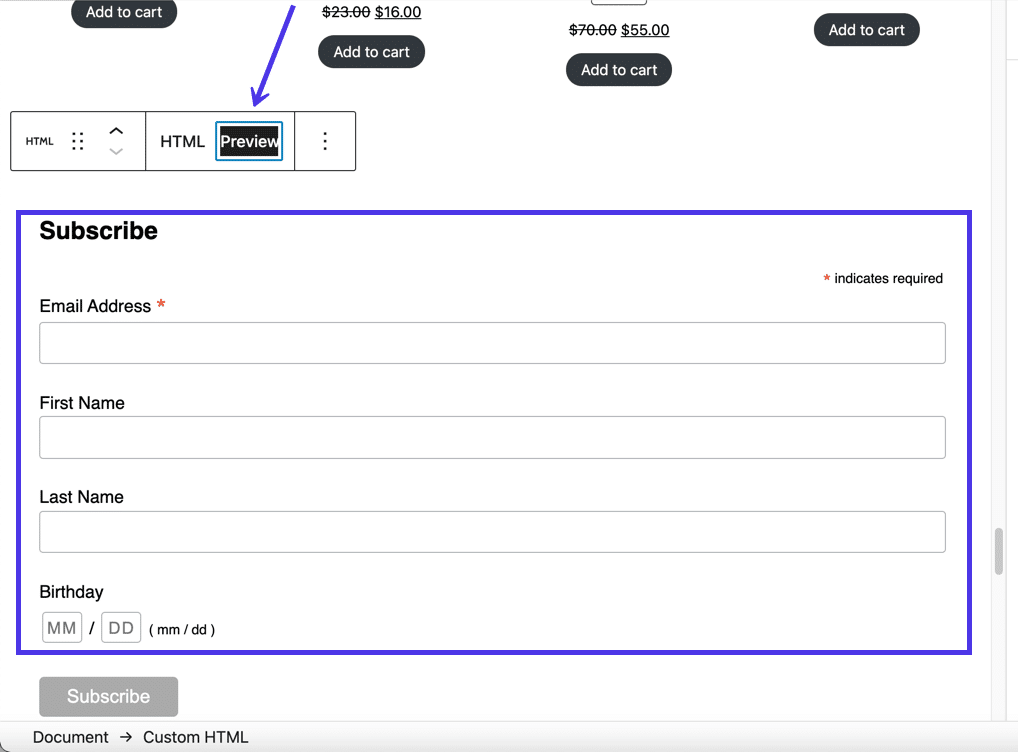The width and height of the screenshot is (1018, 752).
Task: Move block up with the up chevron
Action: pyautogui.click(x=116, y=131)
